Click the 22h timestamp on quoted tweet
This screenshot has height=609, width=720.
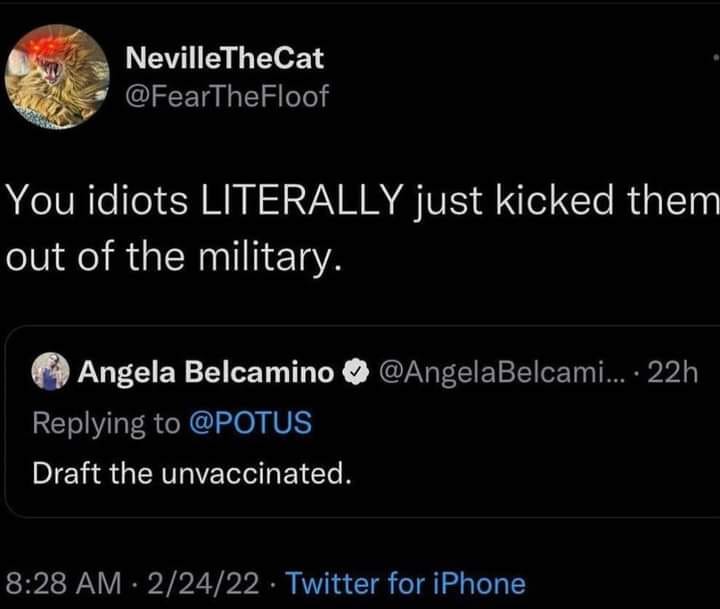(x=670, y=373)
